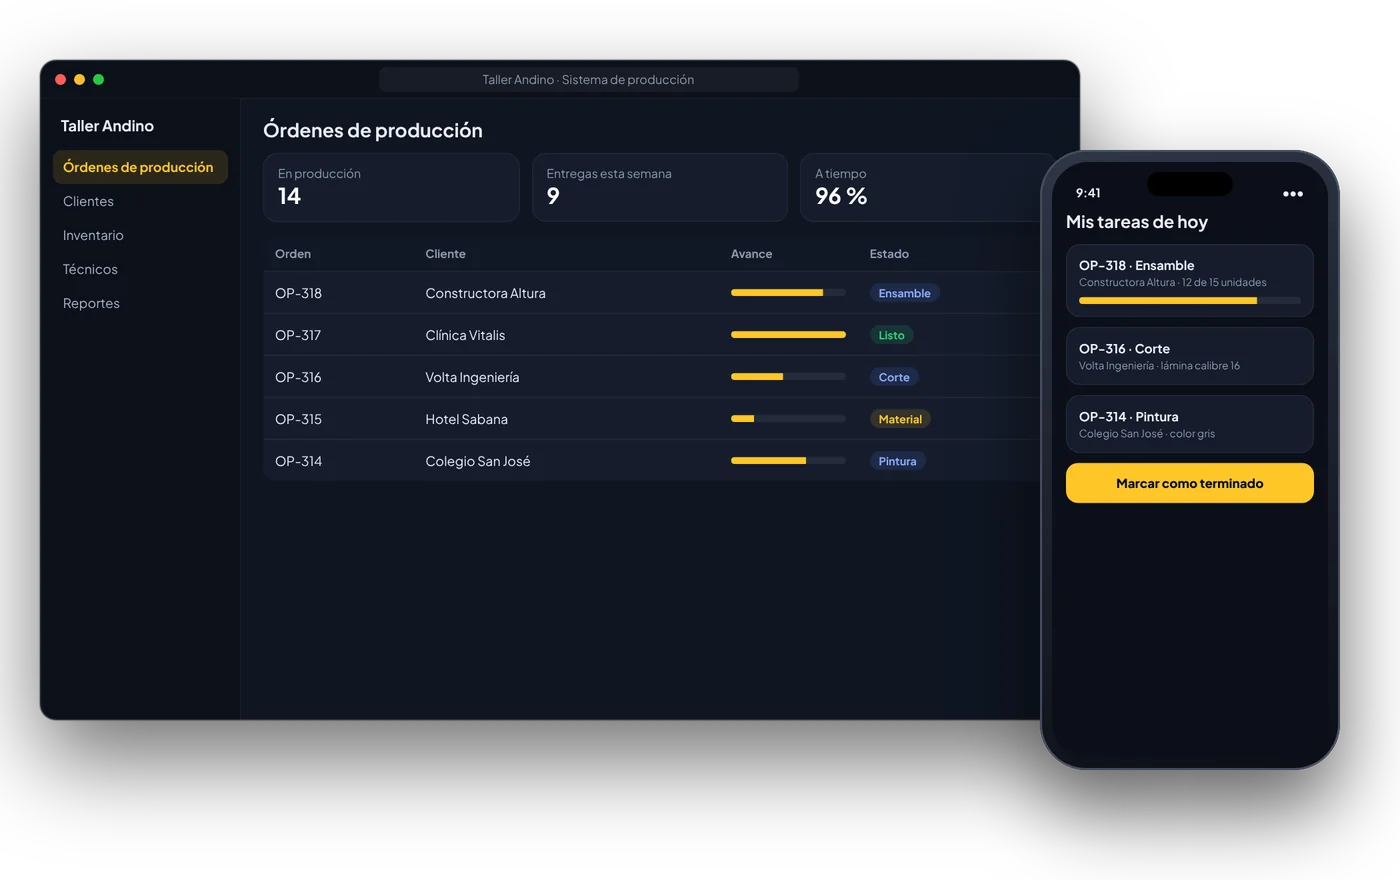This screenshot has height=880, width=1400.
Task: Select Órdenes de producción in the sidebar
Action: tap(140, 167)
